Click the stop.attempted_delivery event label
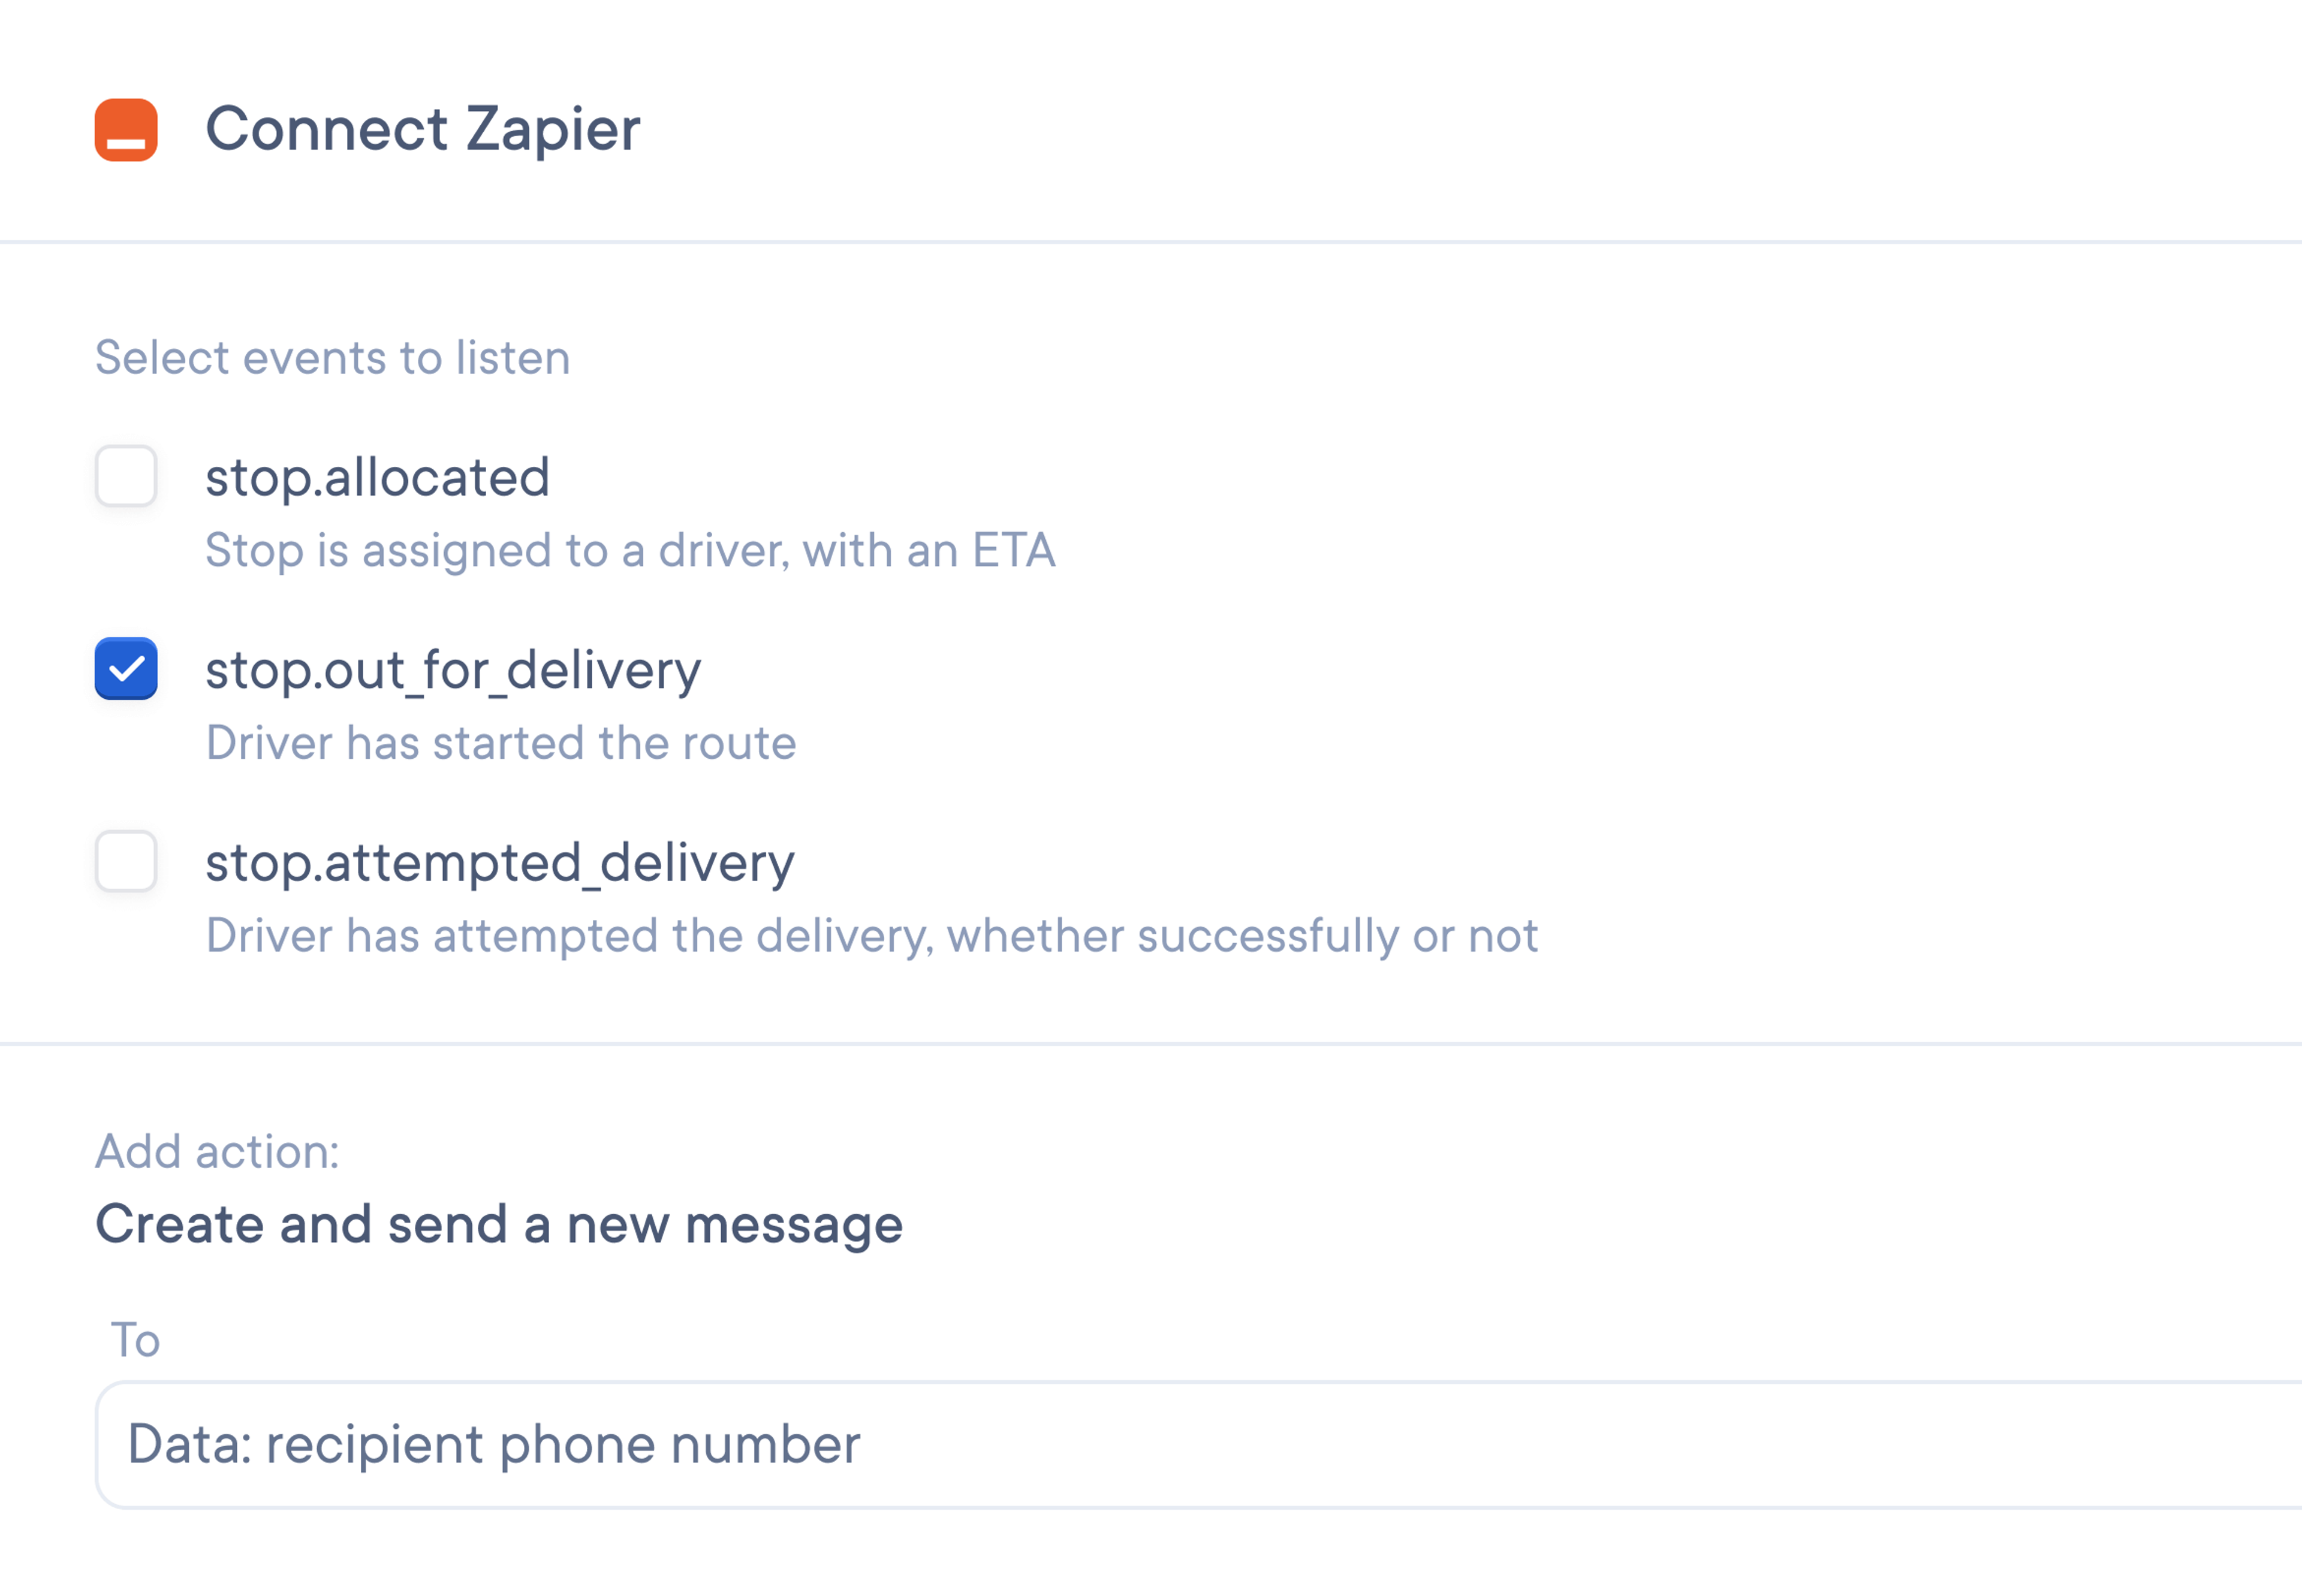Image resolution: width=2302 pixels, height=1596 pixels. coord(500,862)
